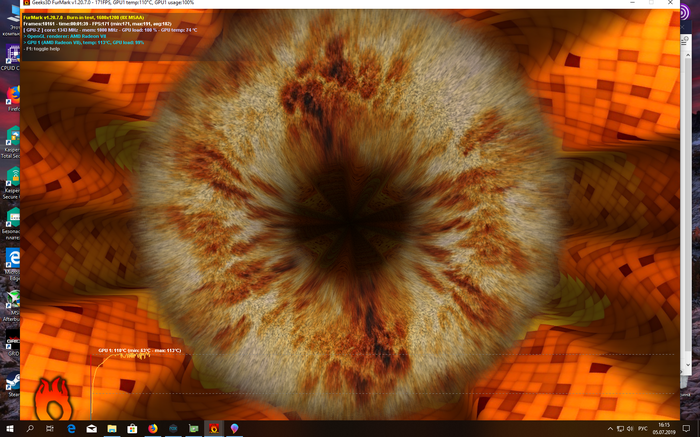Open Steam desktop shortcut
The width and height of the screenshot is (700, 437).
pyautogui.click(x=13, y=384)
